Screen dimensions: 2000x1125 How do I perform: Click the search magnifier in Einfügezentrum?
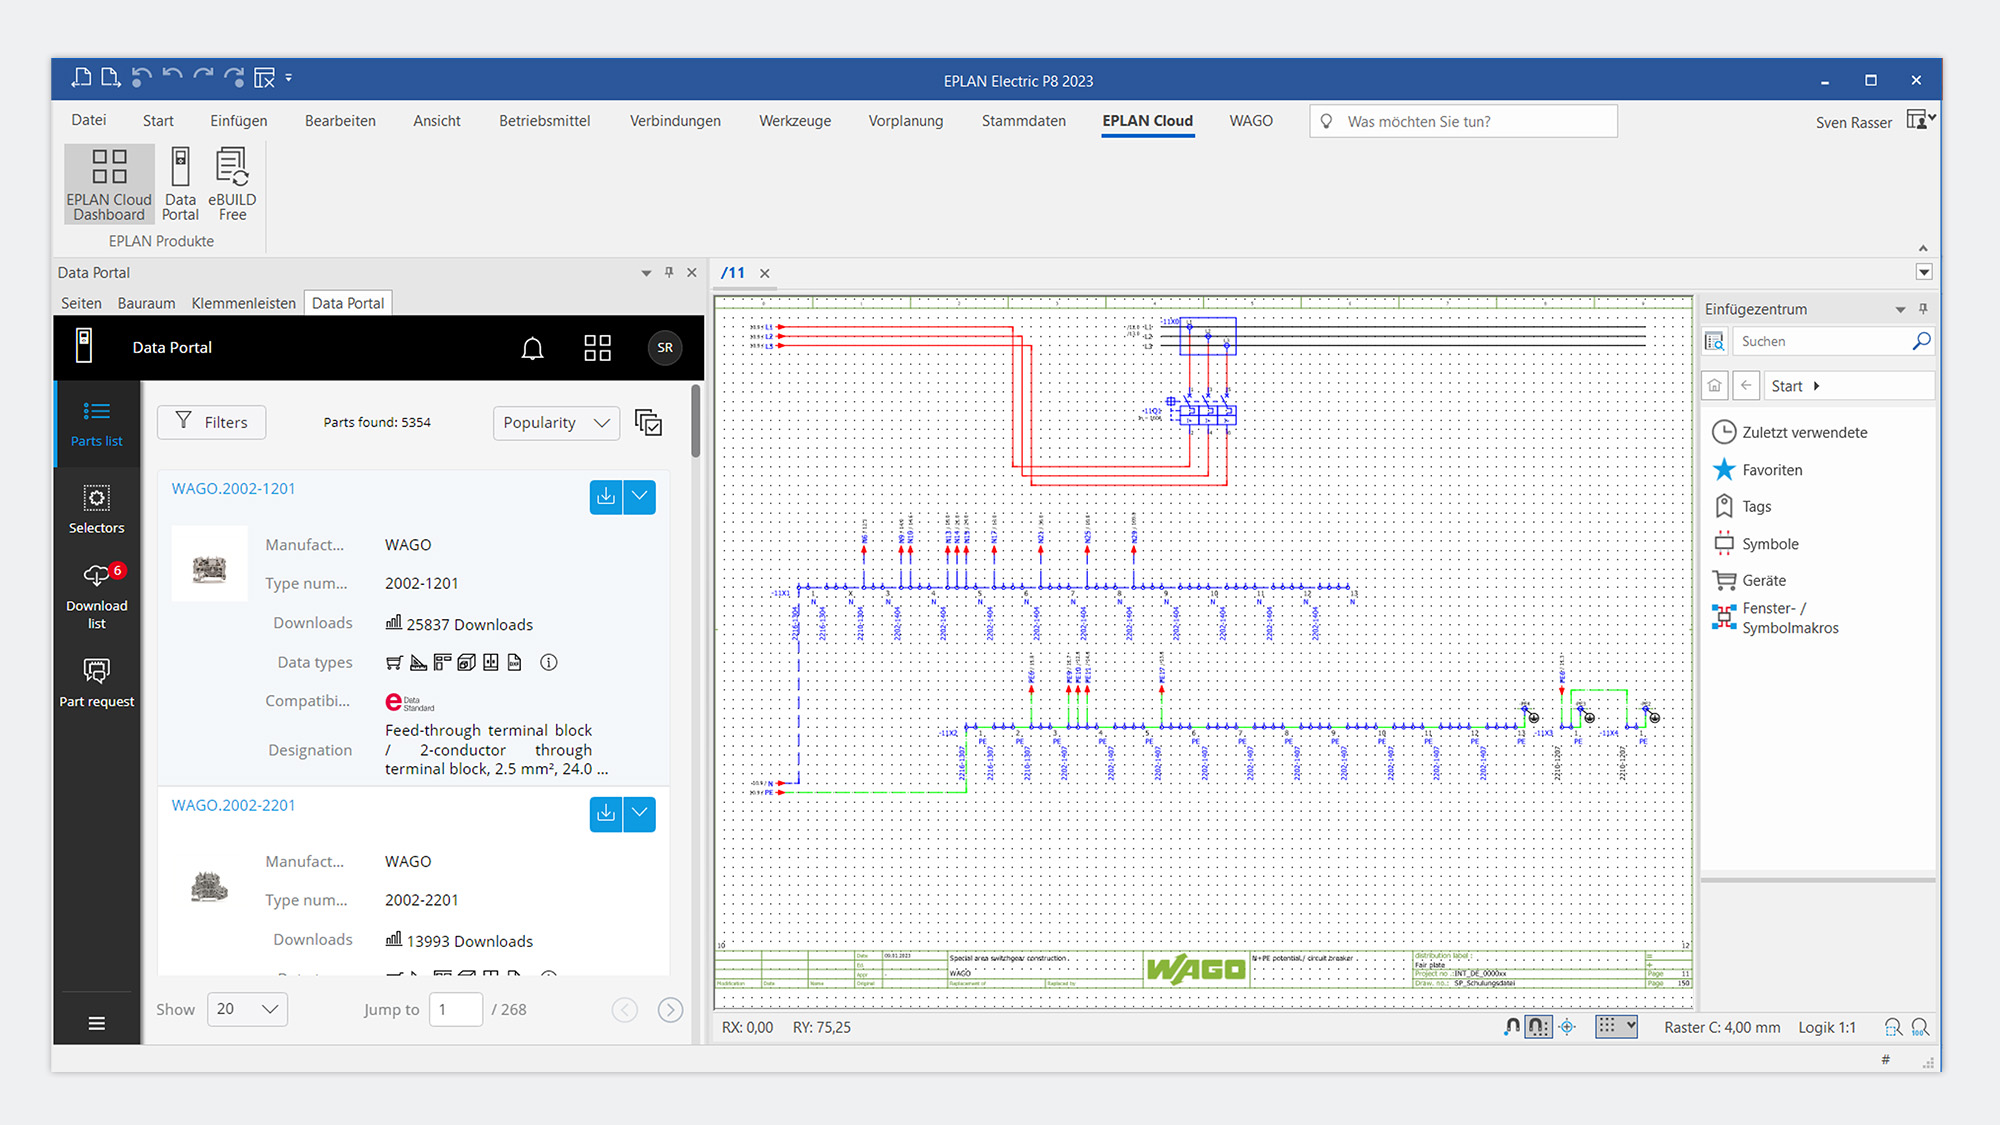[1921, 341]
